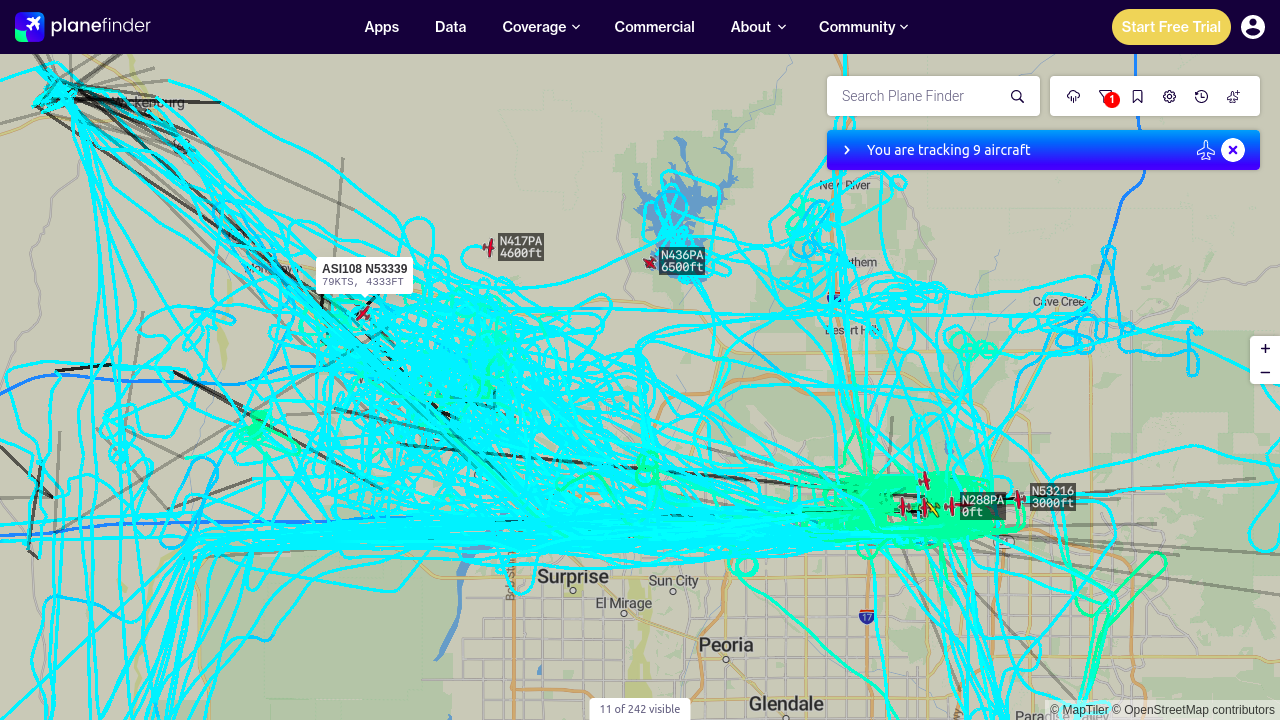This screenshot has width=1280, height=720.
Task: Click the N436PA 6500ft label
Action: click(682, 261)
